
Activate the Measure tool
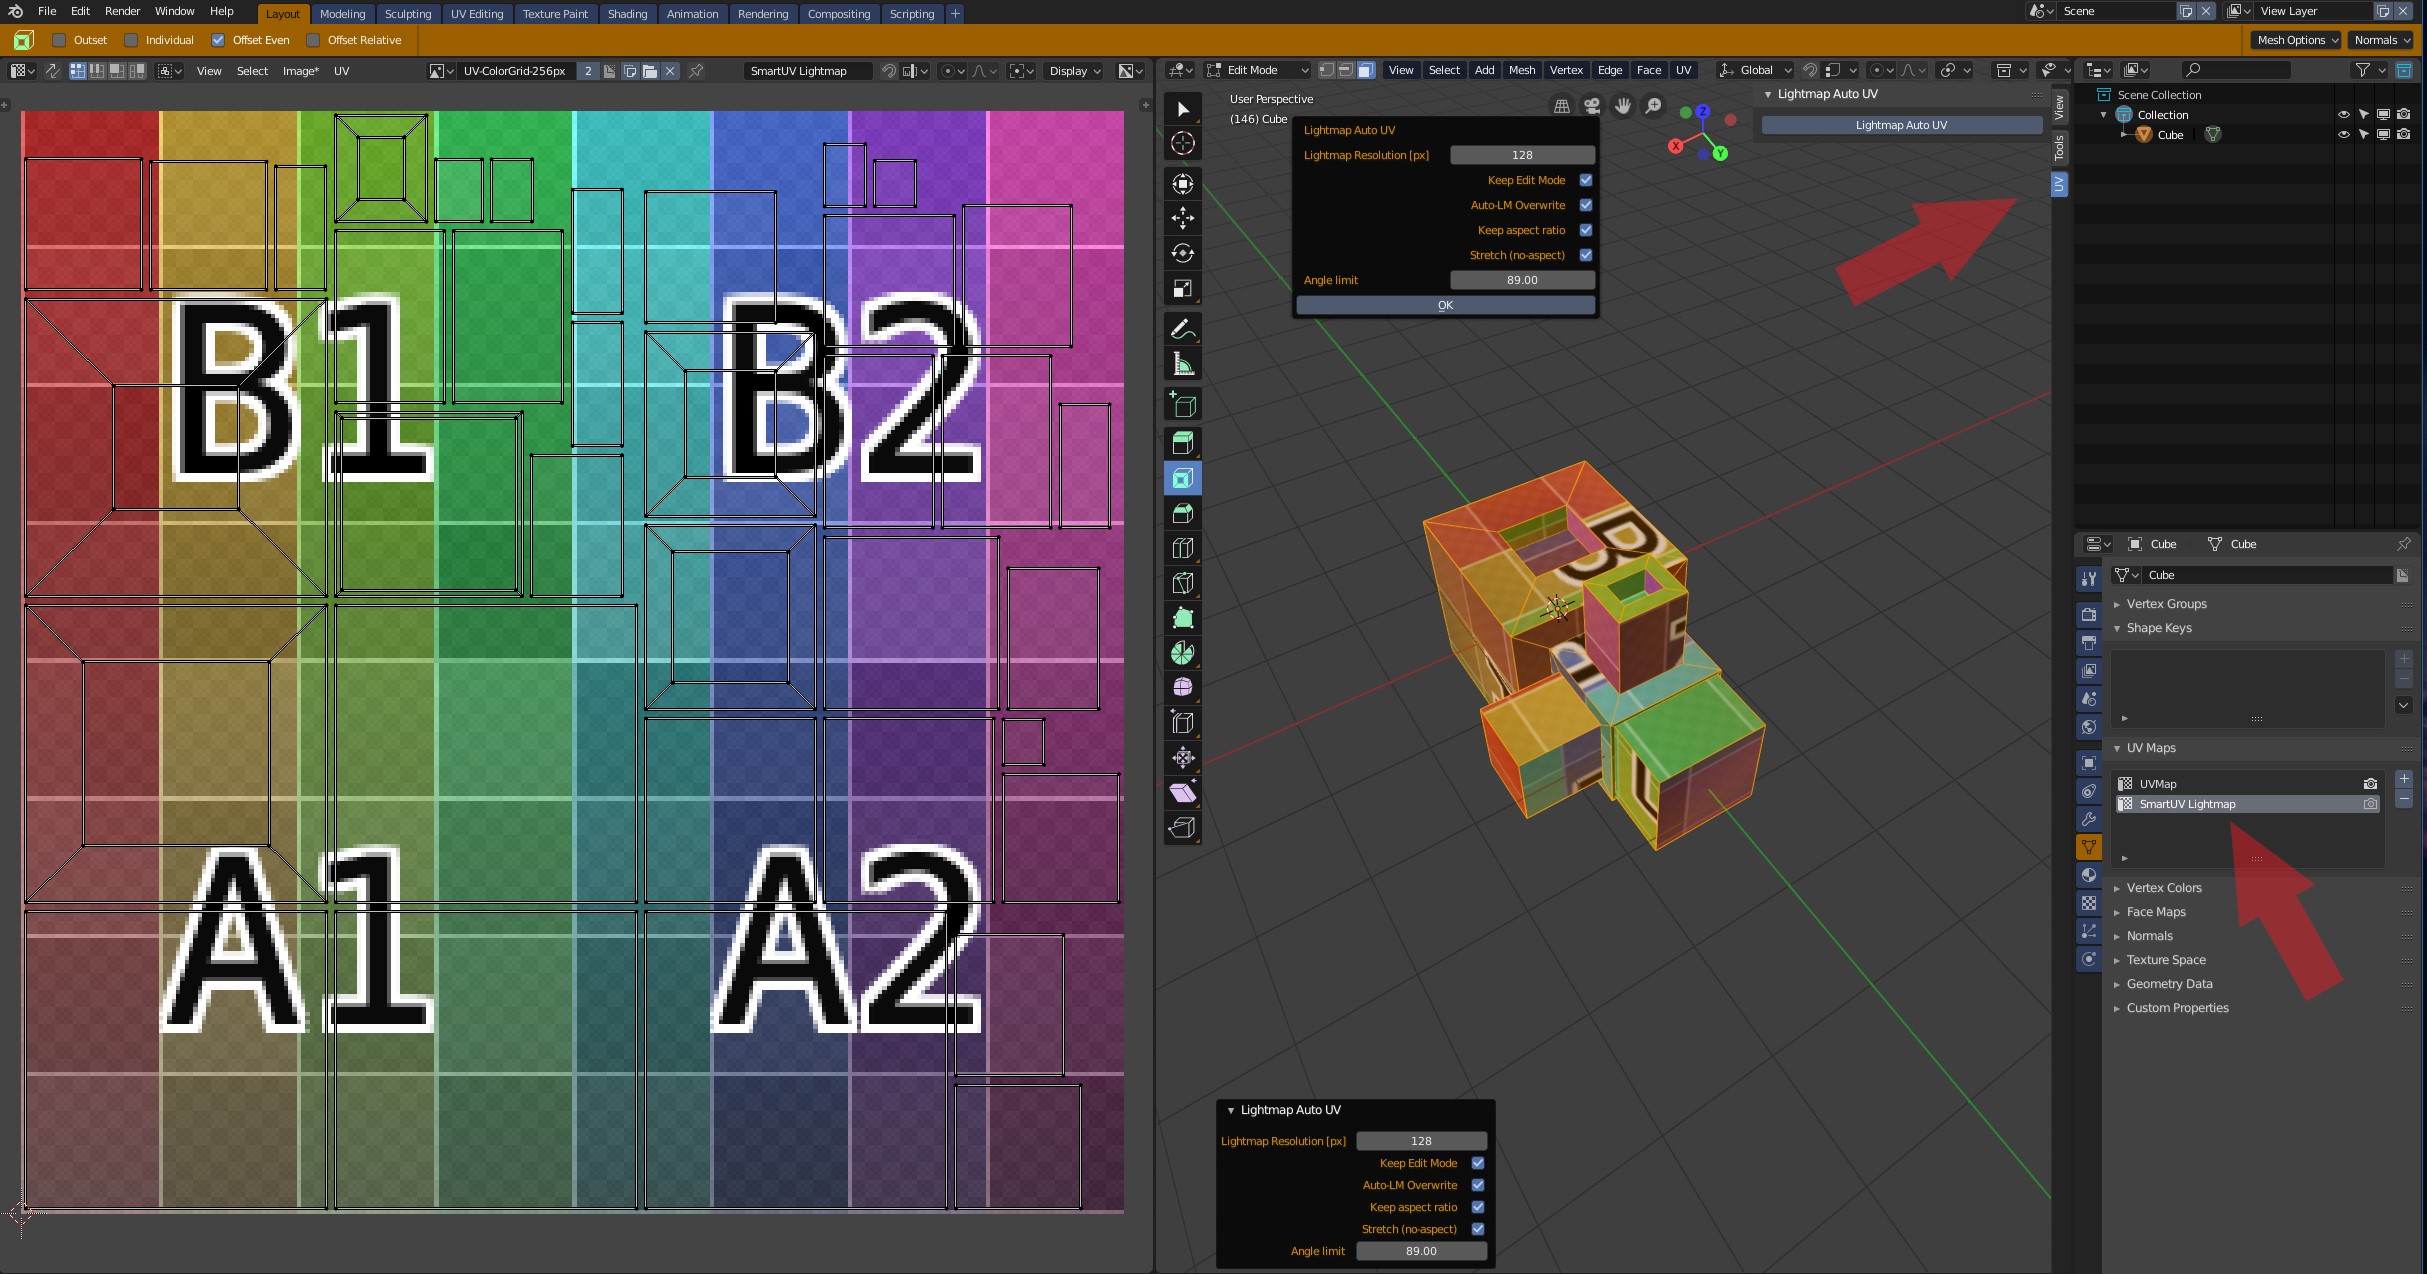[1183, 364]
